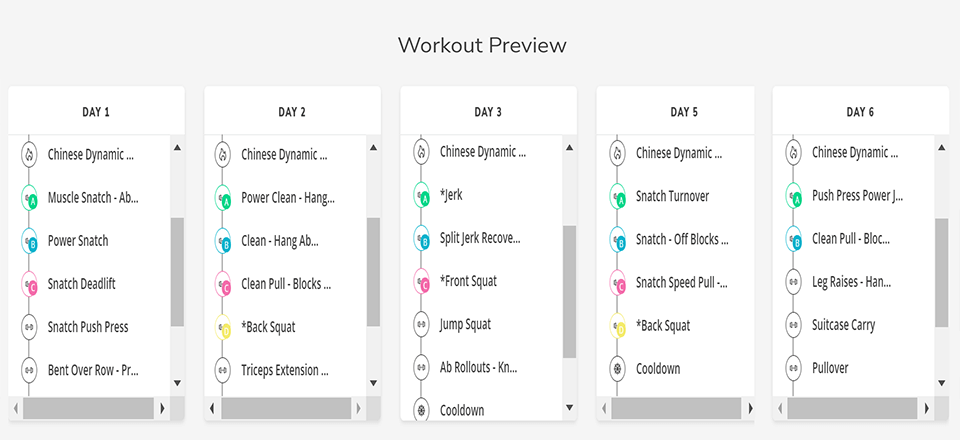Click the green A icon beside Push Press Power Jerk
Screen dimensions: 960x440
[x=793, y=196]
